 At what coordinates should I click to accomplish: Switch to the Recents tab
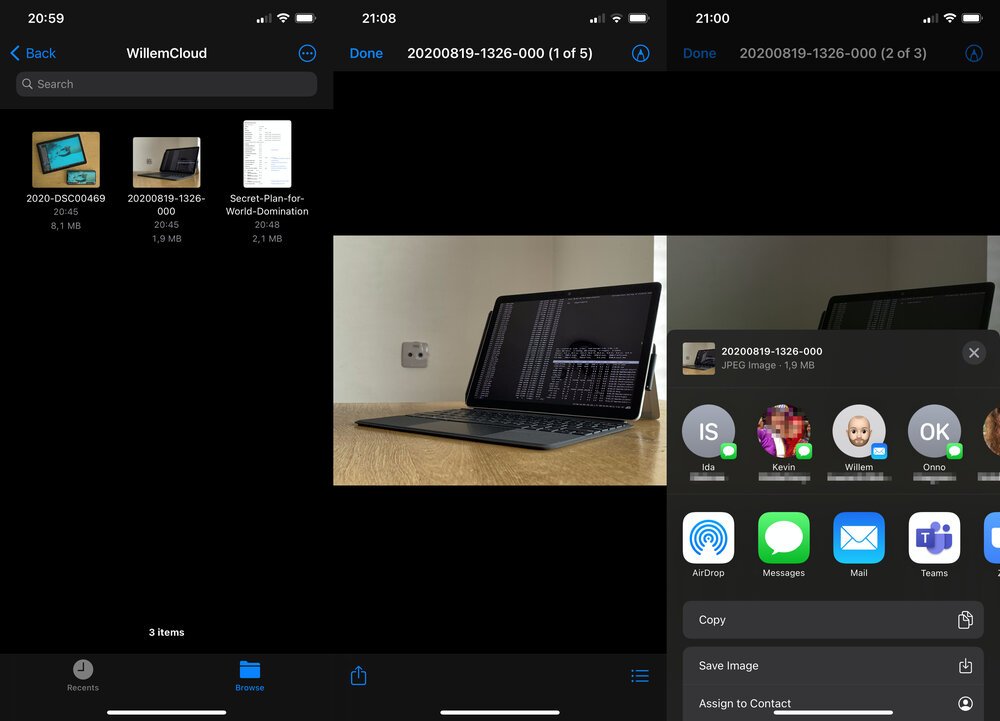83,674
